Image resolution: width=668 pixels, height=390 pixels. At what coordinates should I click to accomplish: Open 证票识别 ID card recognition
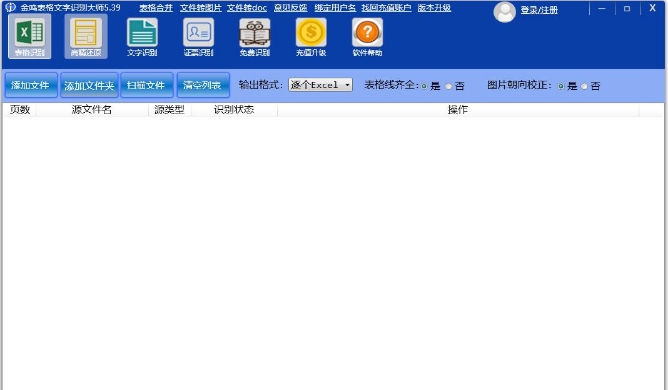(198, 37)
